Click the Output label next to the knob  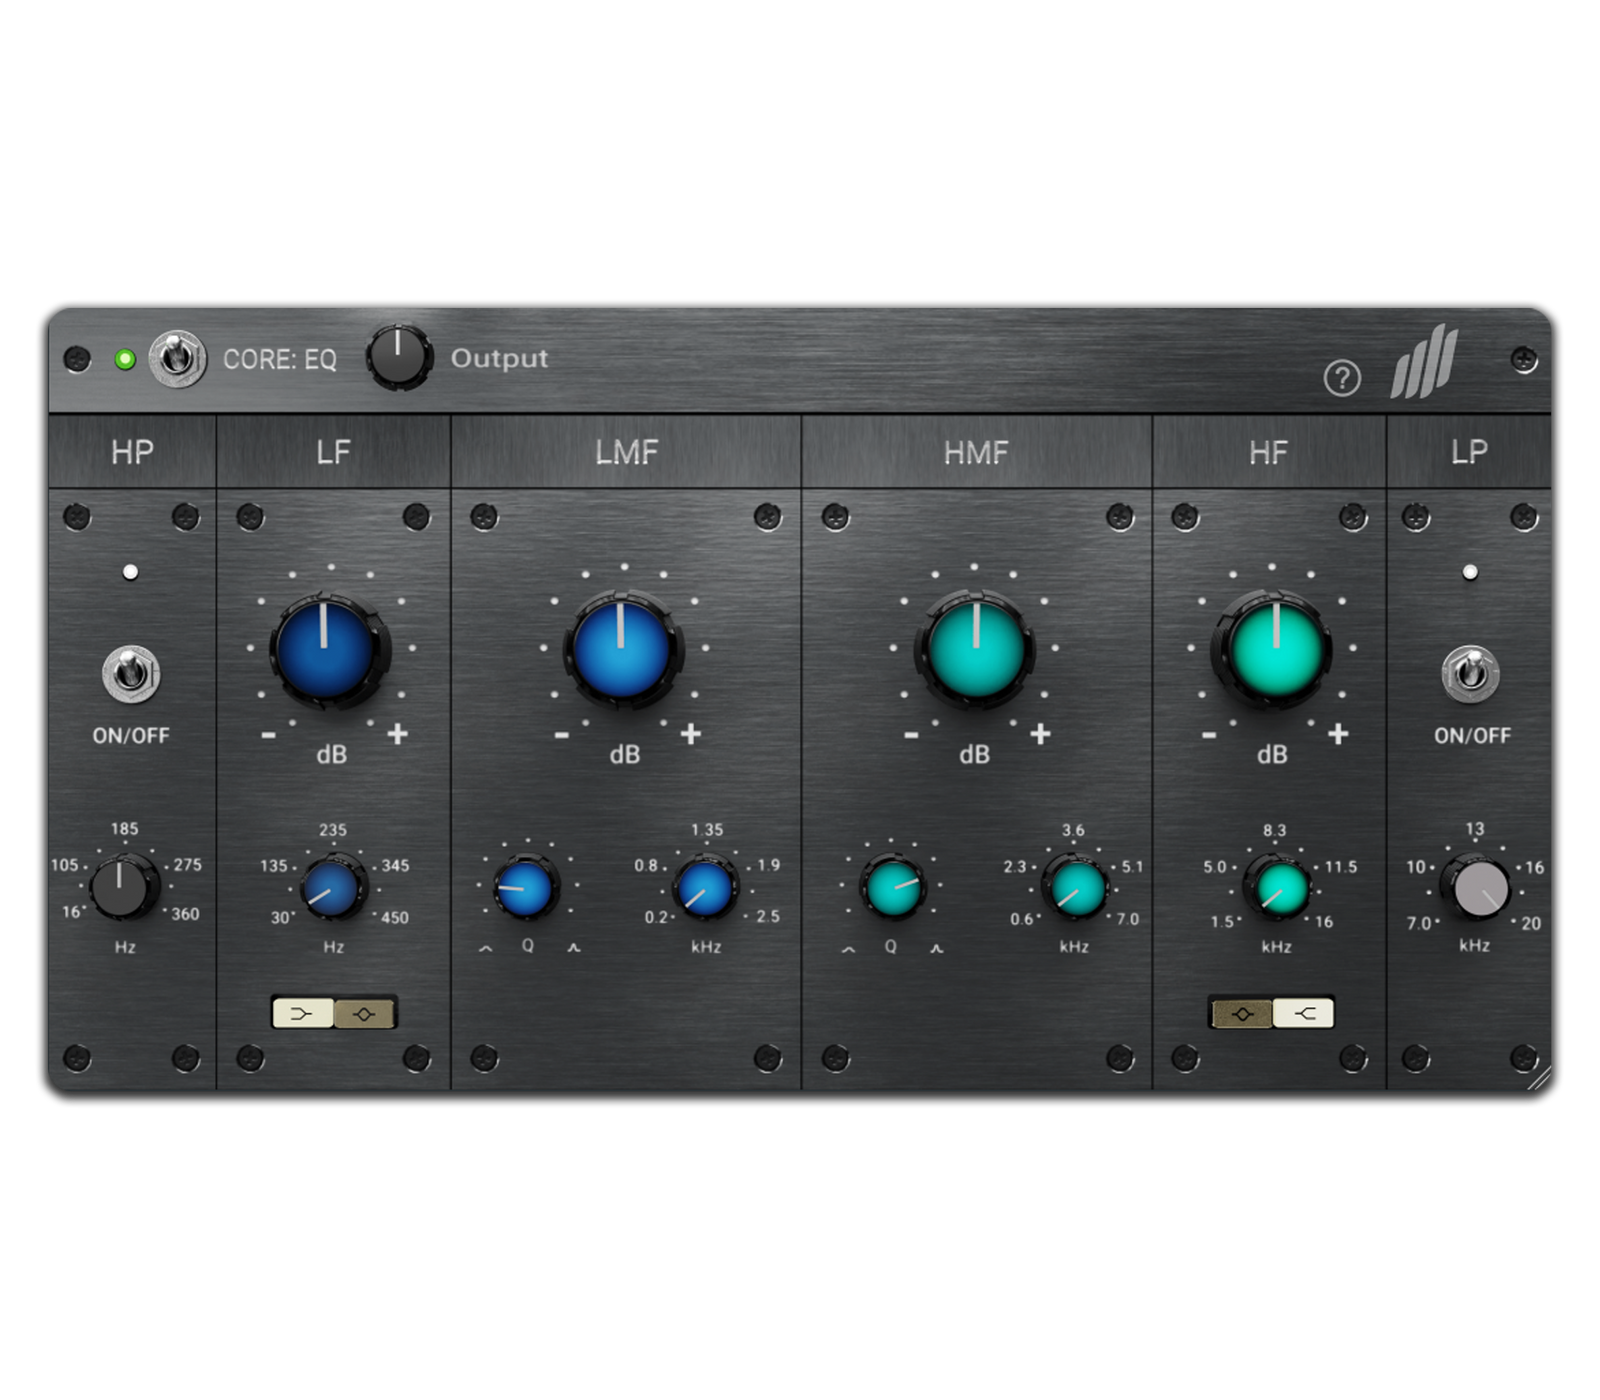[x=499, y=359]
